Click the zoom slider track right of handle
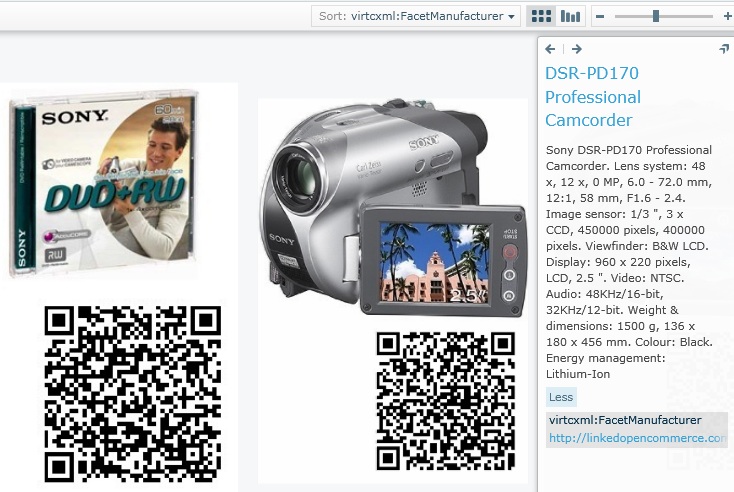 [690, 16]
